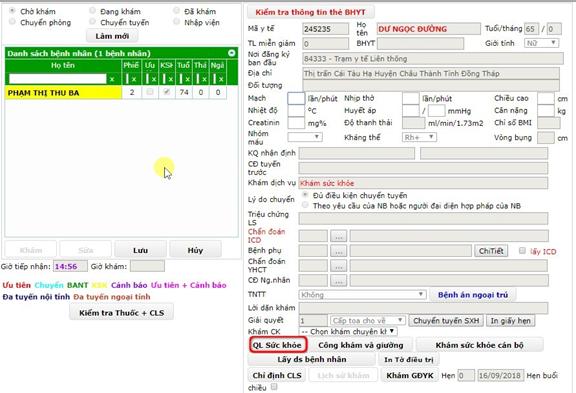
Task: Collapse the Danh sách bệnh nhân panel icon
Action: [231, 53]
